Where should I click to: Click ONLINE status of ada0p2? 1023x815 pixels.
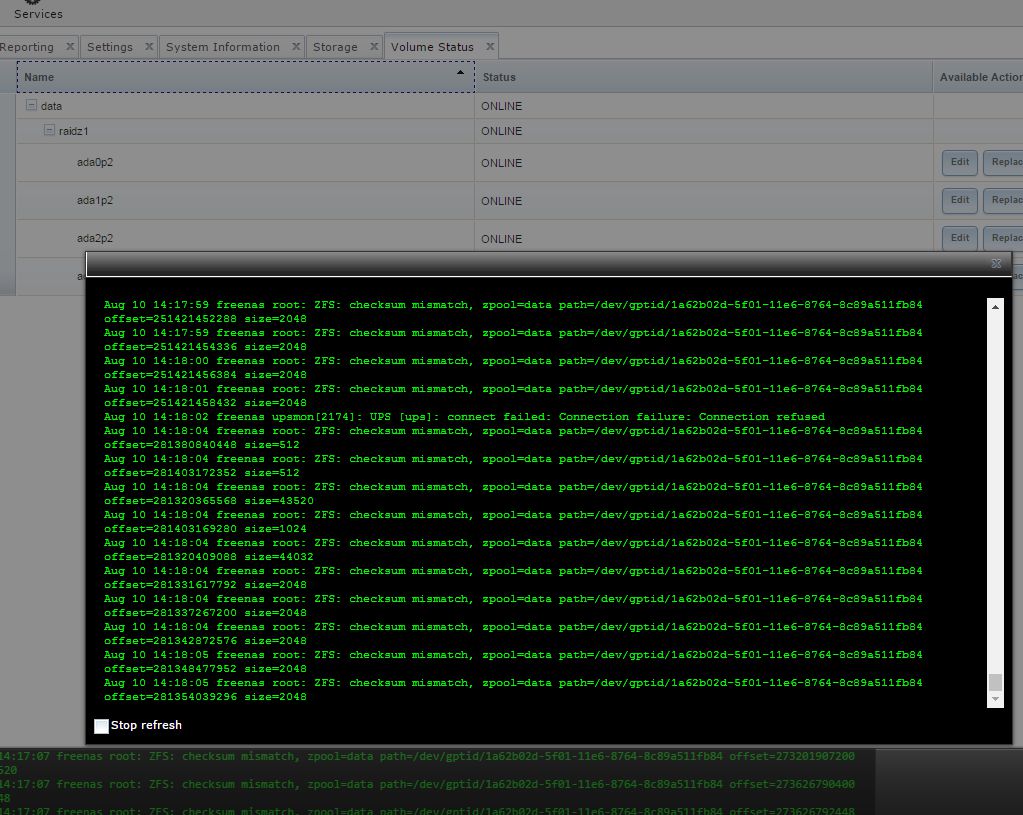(x=501, y=163)
